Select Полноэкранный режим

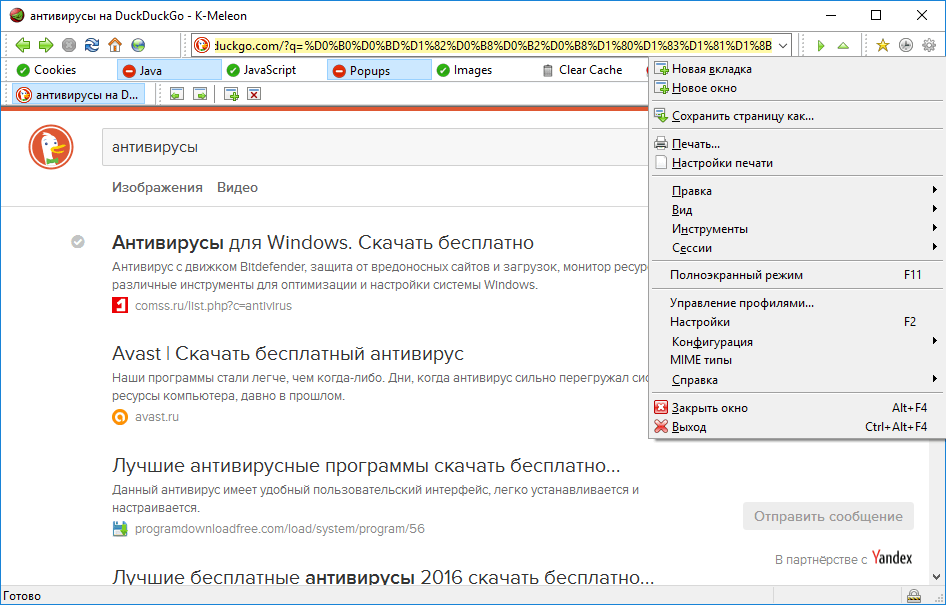coord(796,275)
